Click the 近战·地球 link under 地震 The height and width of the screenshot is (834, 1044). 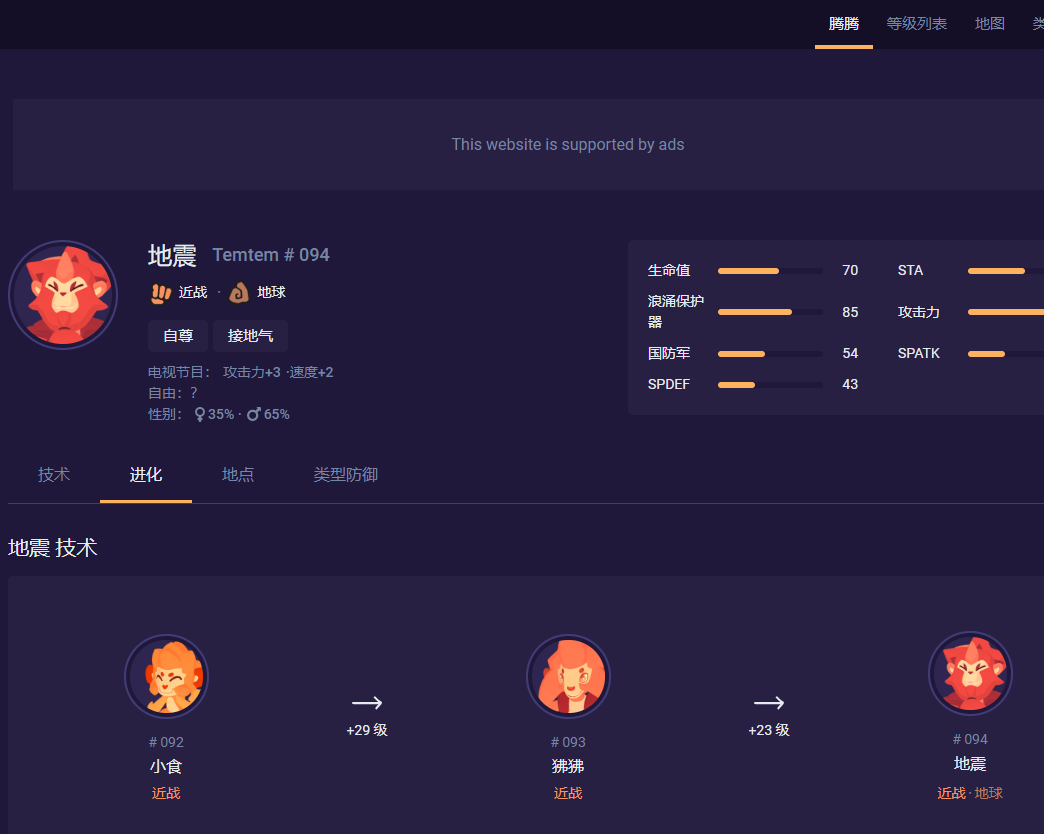point(969,792)
